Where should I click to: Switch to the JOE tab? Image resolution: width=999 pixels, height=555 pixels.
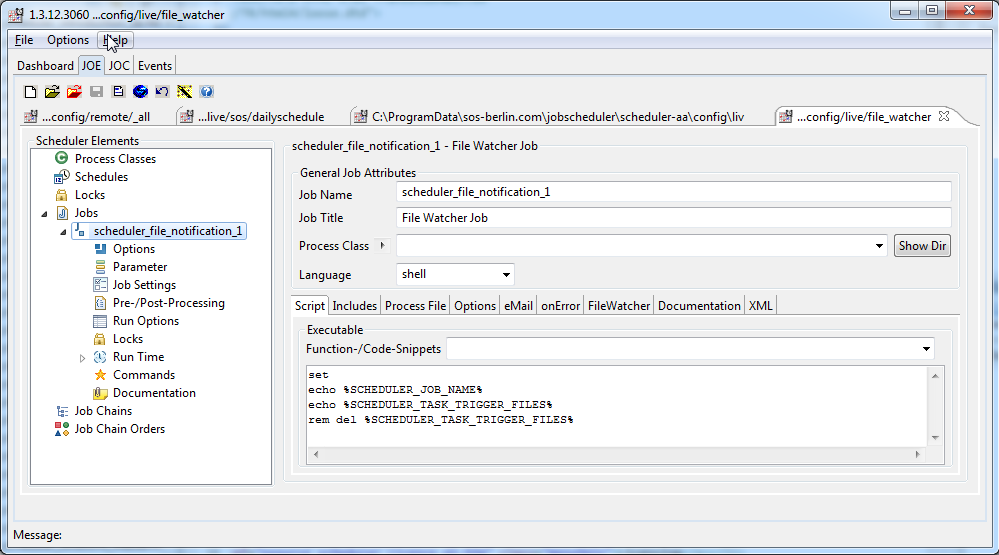click(x=91, y=66)
